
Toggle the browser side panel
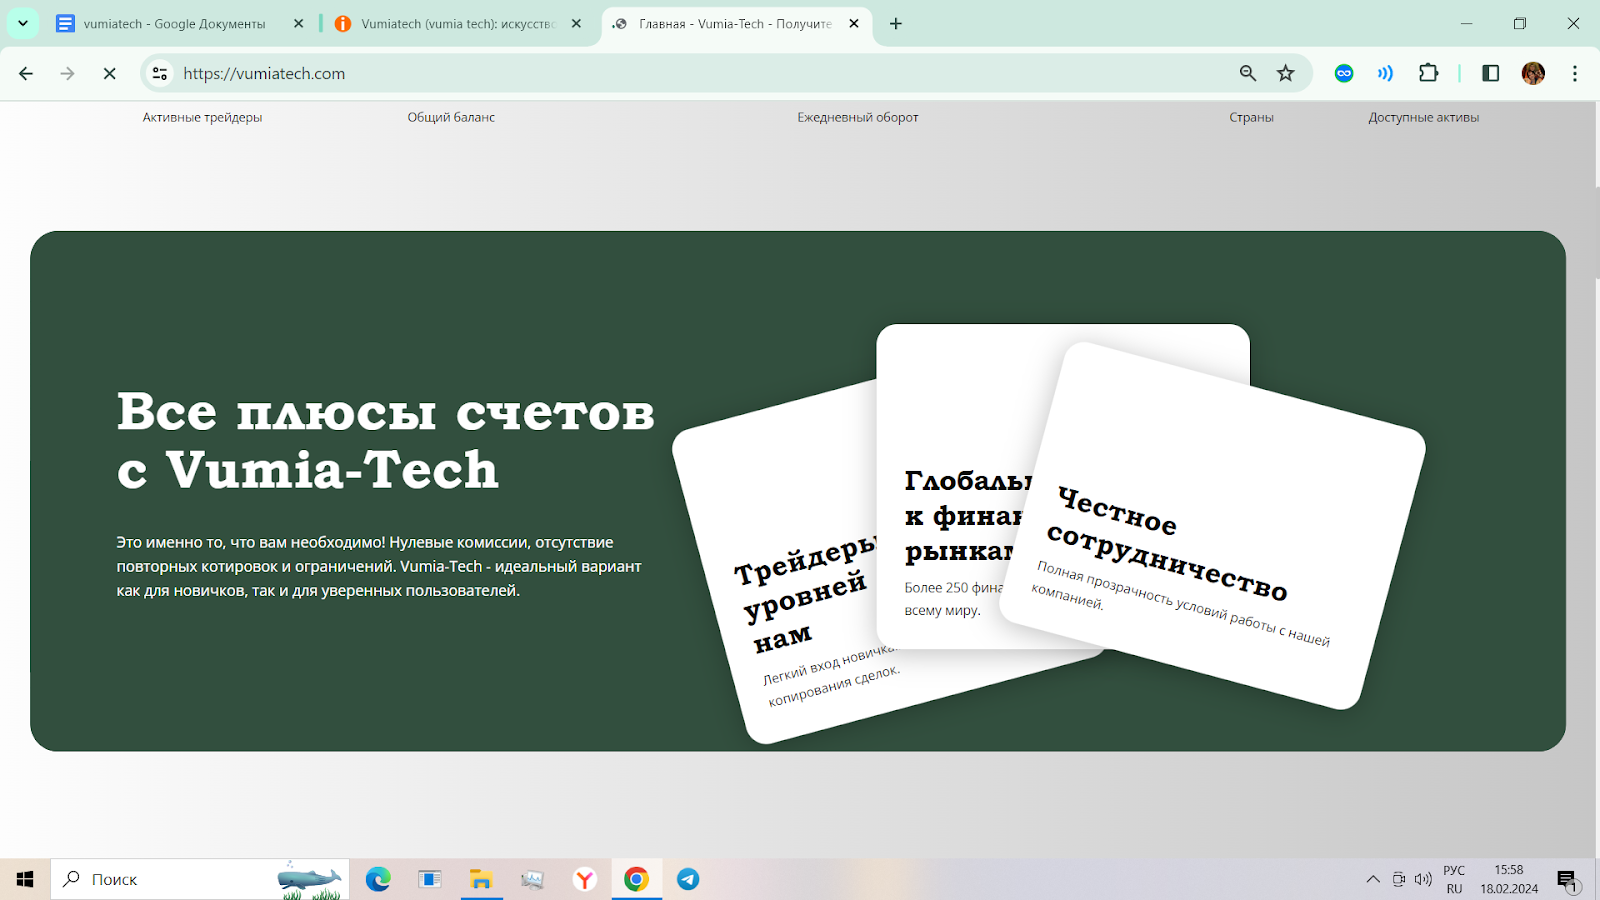1490,73
